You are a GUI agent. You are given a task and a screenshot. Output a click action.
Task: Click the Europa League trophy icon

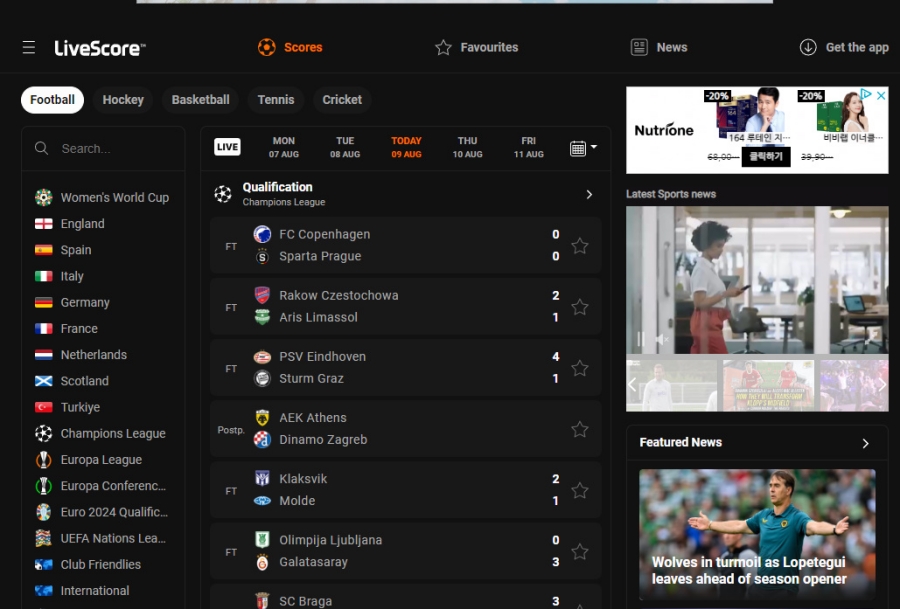pos(44,460)
